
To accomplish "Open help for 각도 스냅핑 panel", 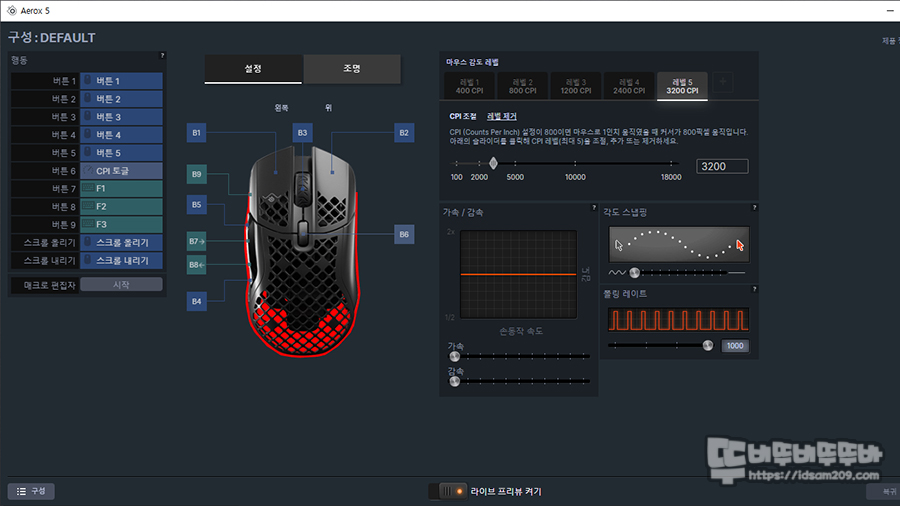I will [x=754, y=208].
